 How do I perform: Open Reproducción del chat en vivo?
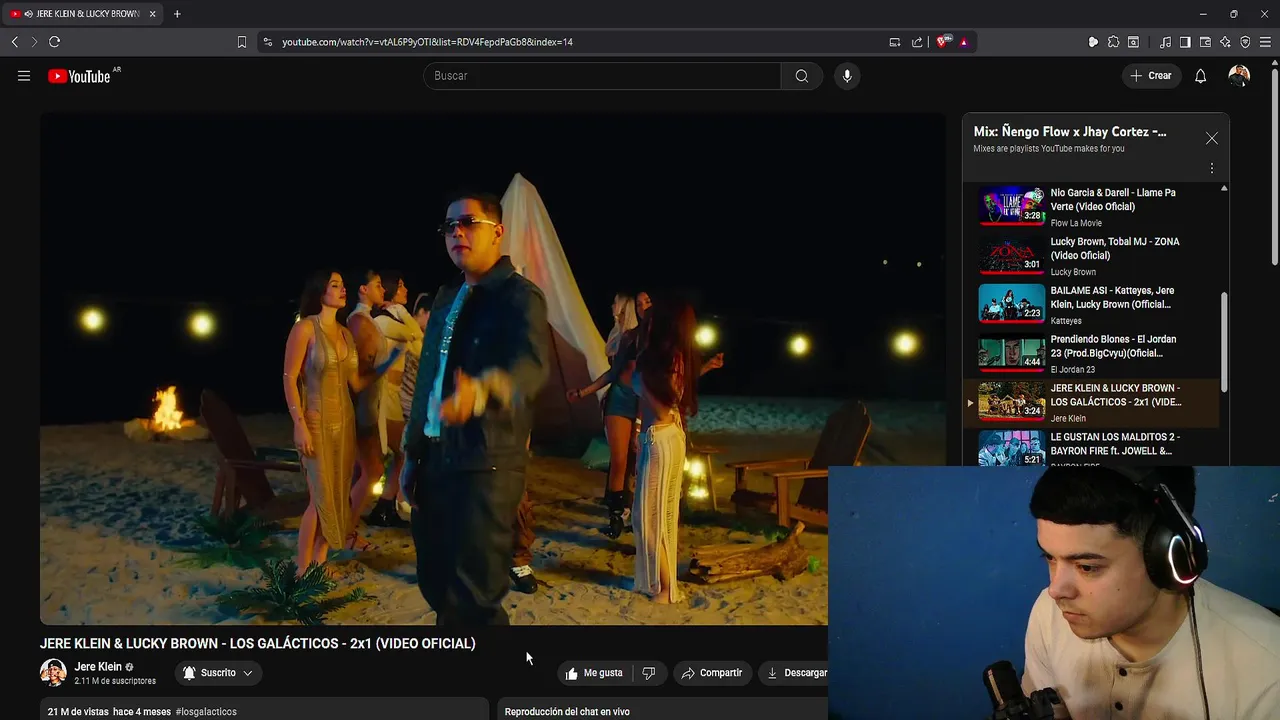pos(567,712)
